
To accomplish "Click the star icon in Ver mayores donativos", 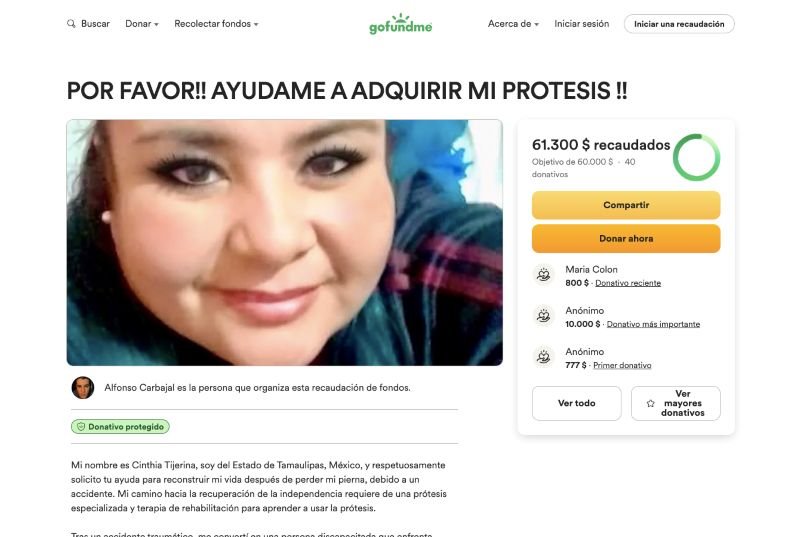I will pos(651,403).
